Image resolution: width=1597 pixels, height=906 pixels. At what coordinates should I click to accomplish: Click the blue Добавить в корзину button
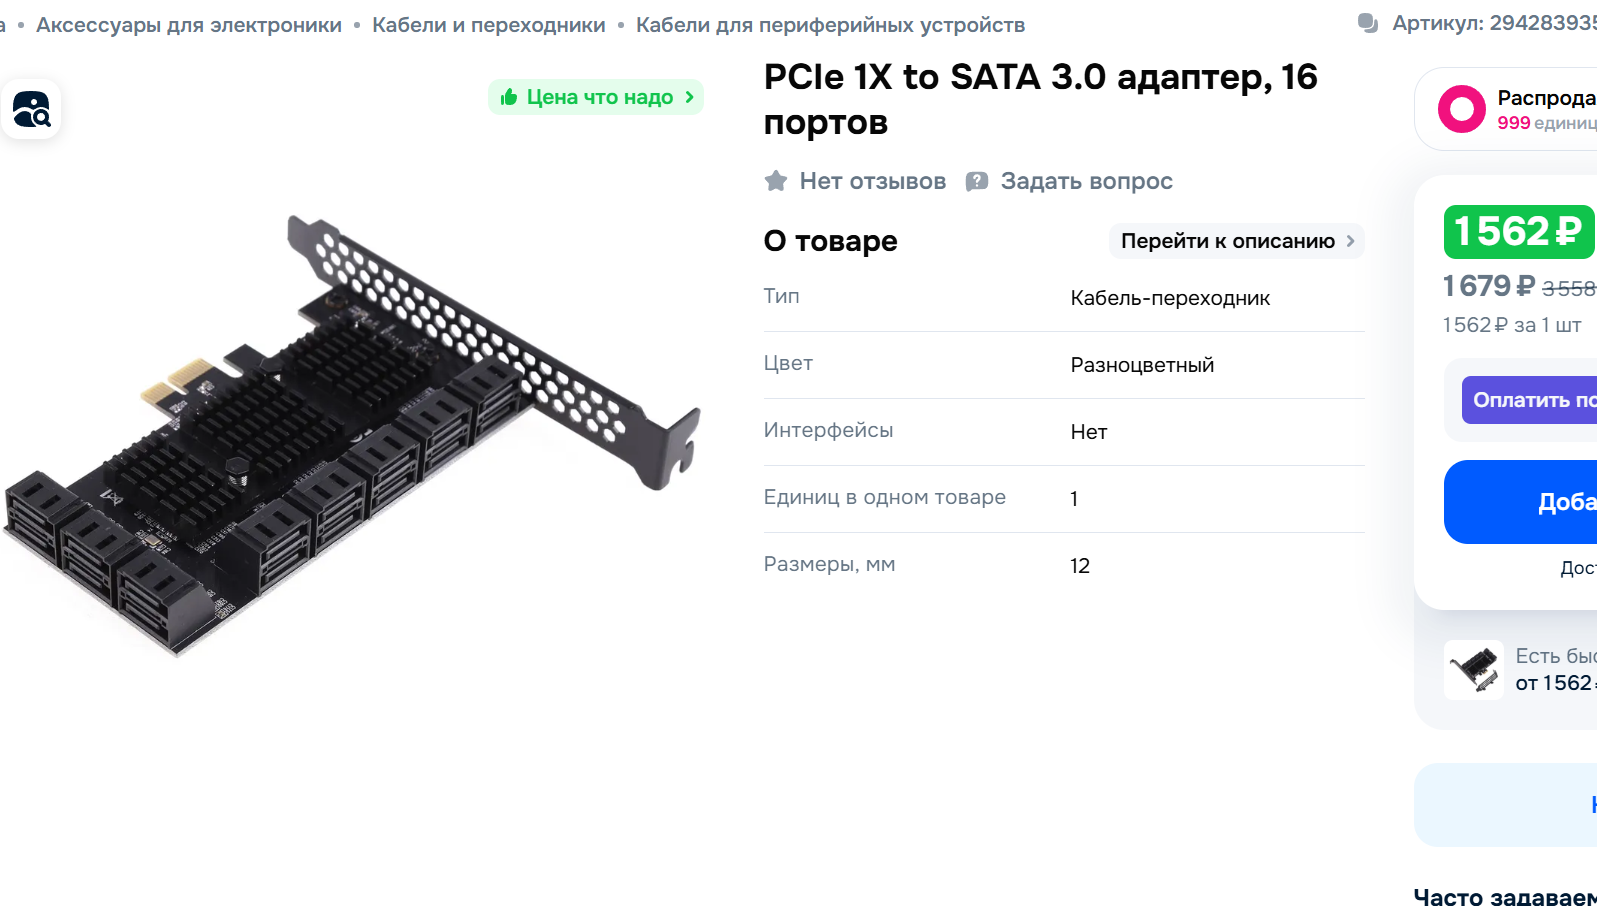pos(1520,502)
